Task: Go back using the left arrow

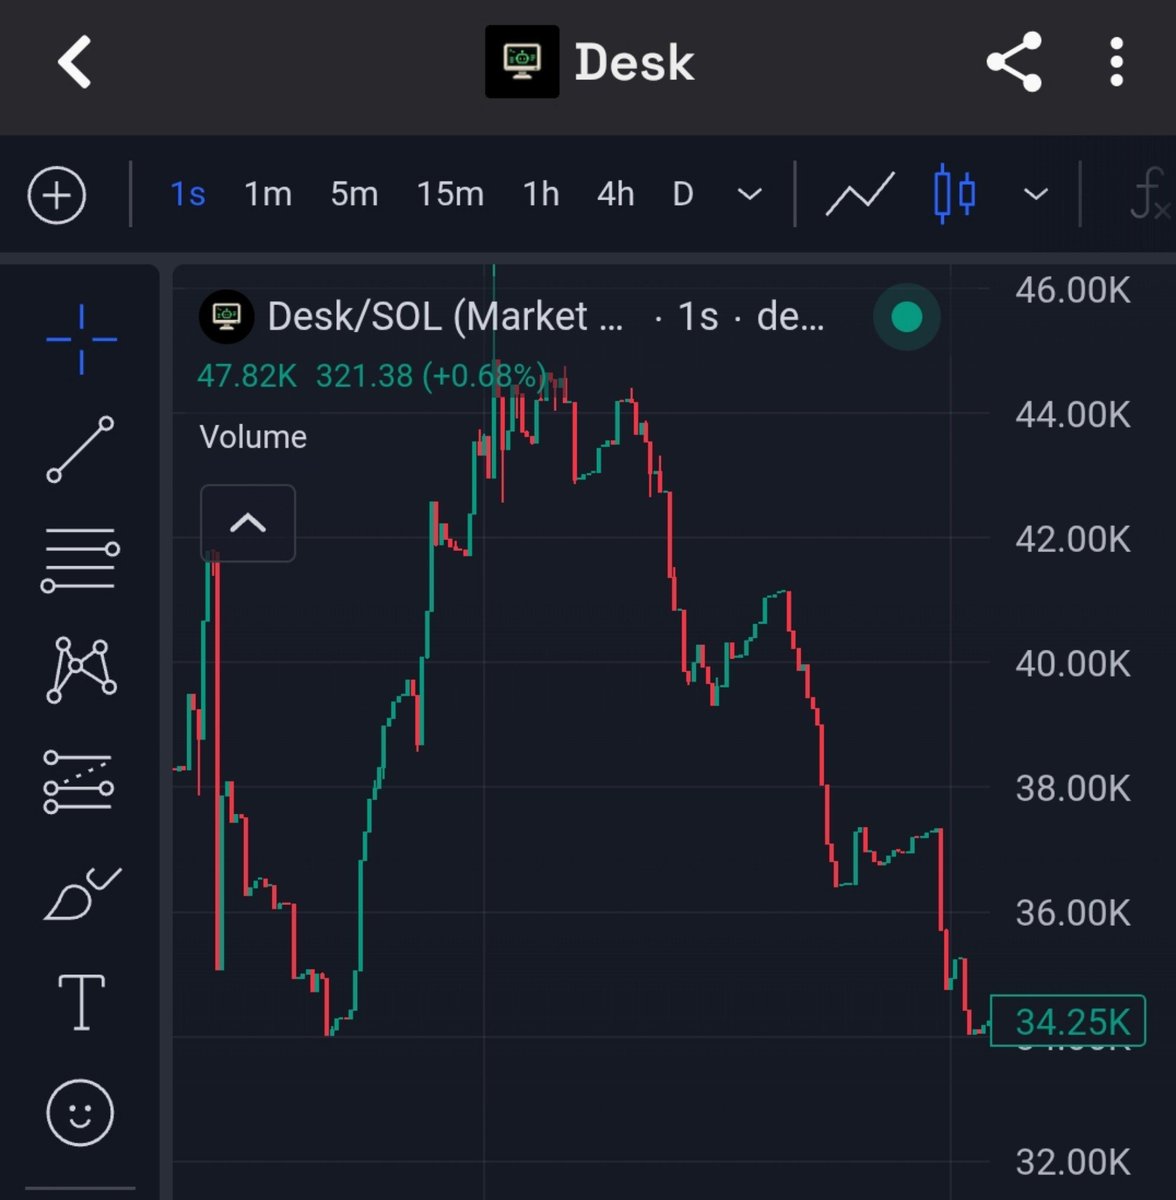Action: point(75,62)
